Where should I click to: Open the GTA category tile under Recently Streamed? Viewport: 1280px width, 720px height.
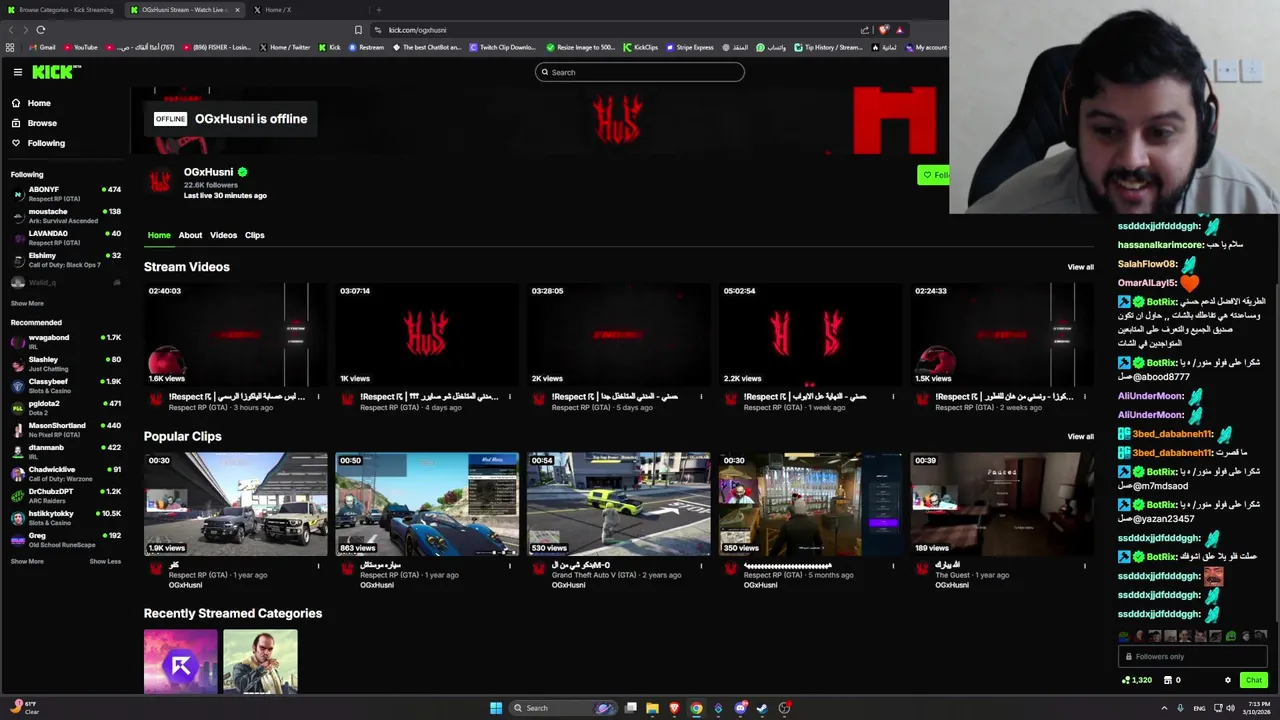pyautogui.click(x=260, y=661)
